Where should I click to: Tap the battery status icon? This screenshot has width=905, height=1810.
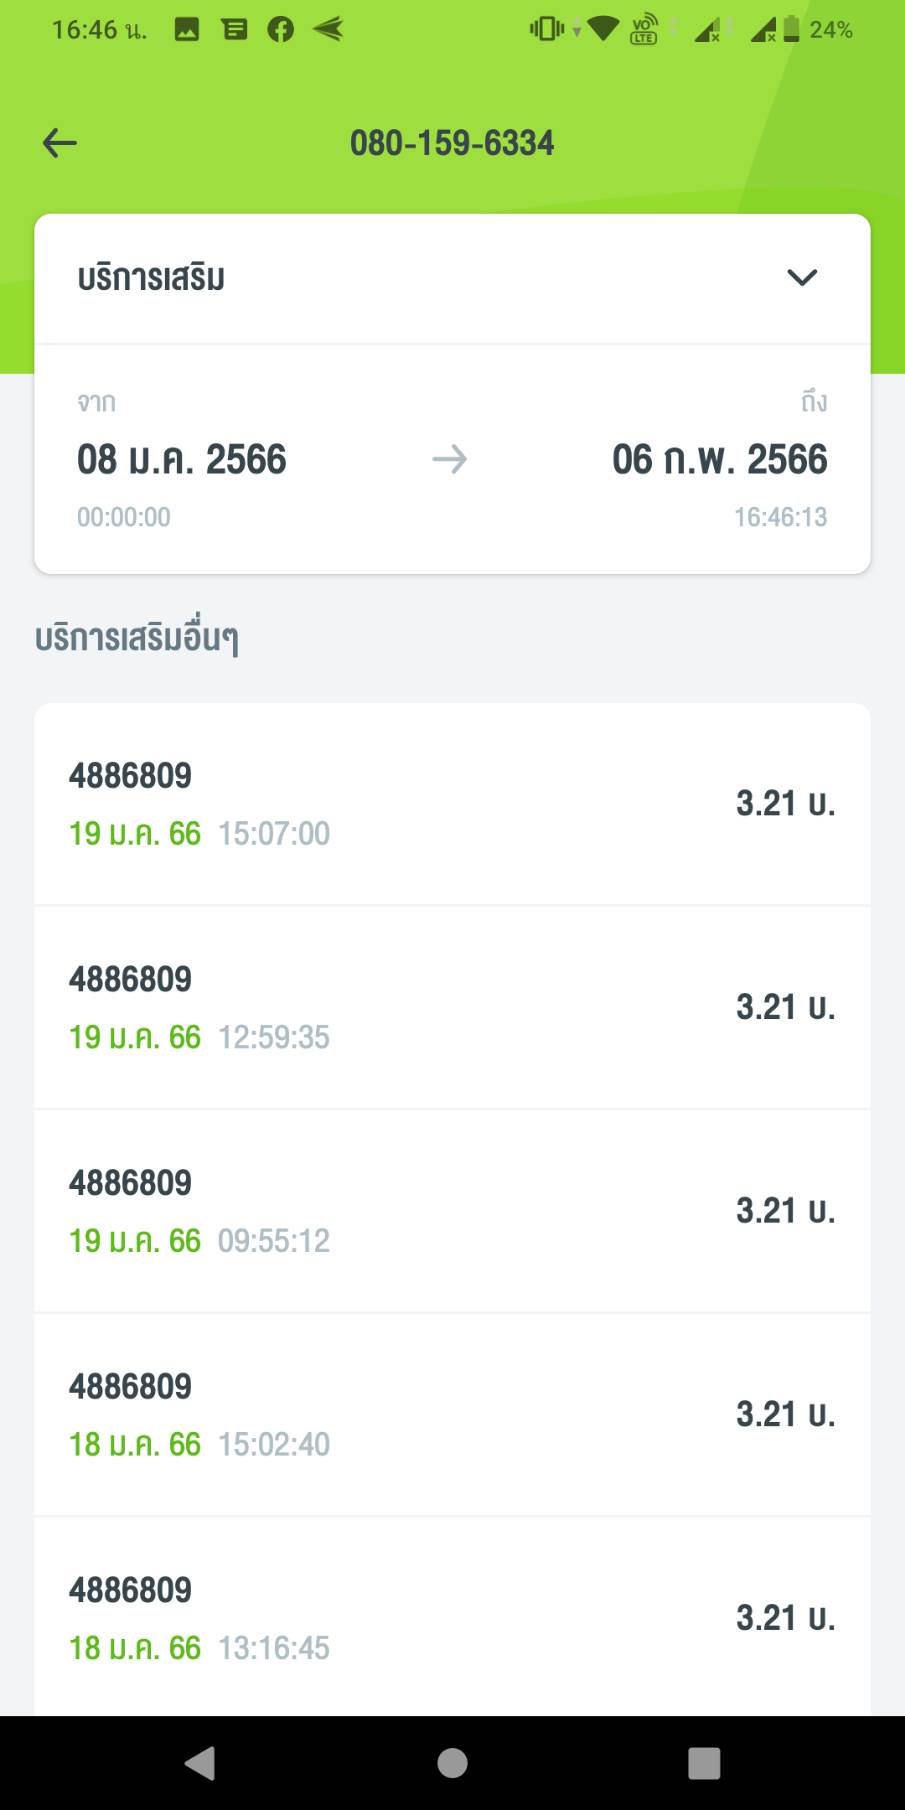(791, 30)
